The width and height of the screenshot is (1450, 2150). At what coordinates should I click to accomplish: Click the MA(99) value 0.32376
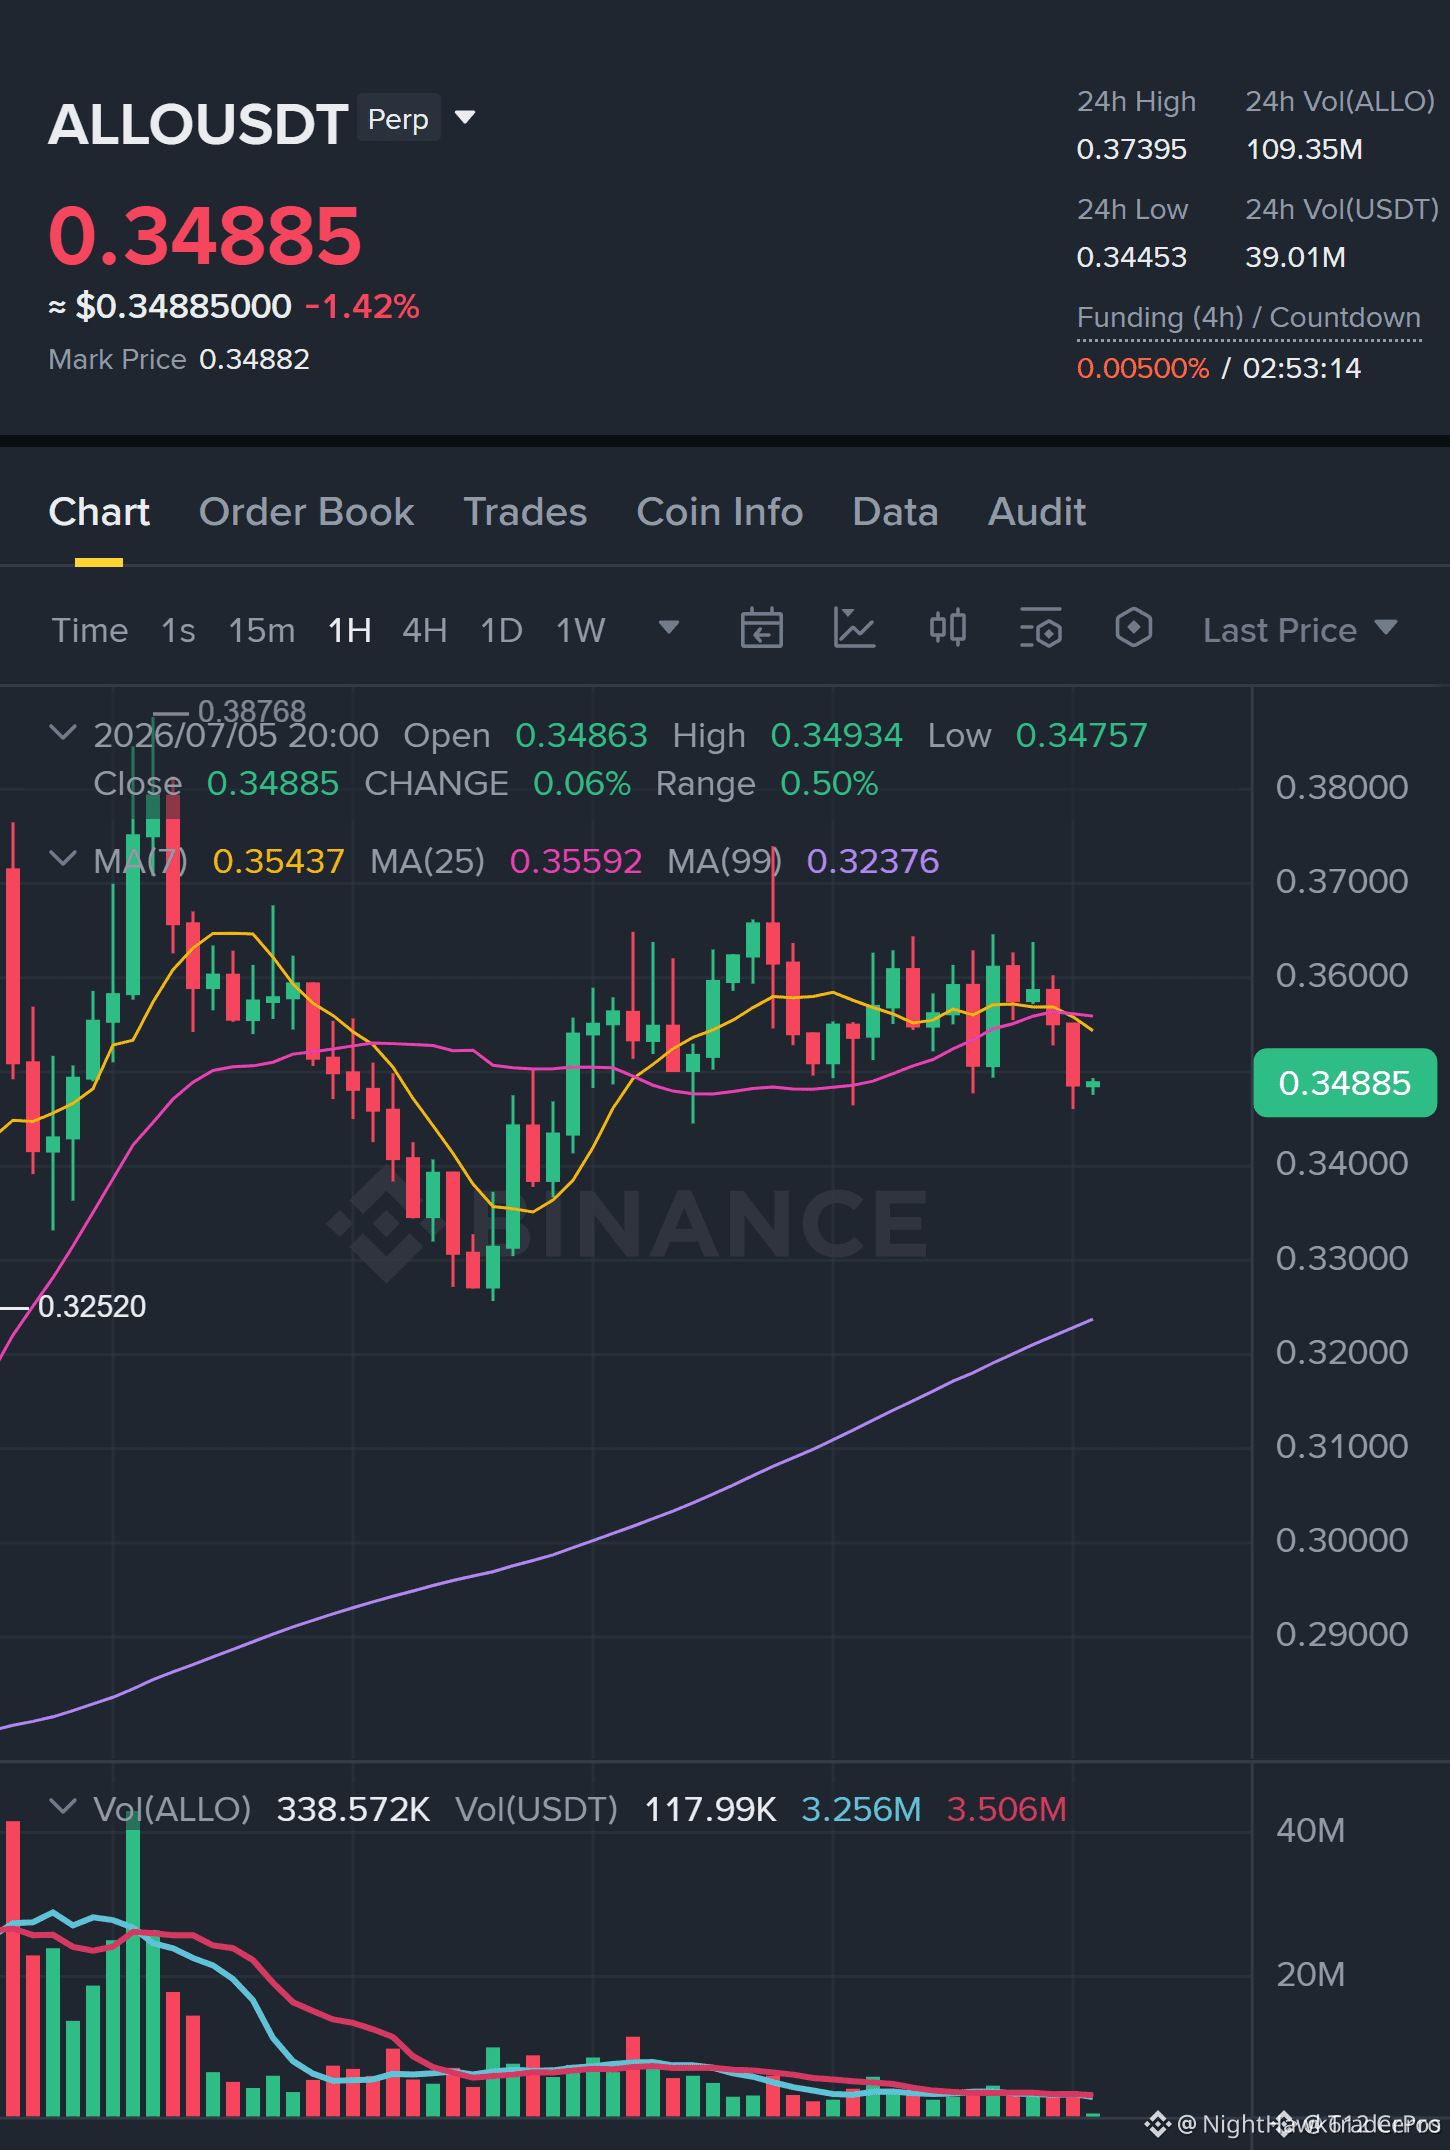(873, 861)
